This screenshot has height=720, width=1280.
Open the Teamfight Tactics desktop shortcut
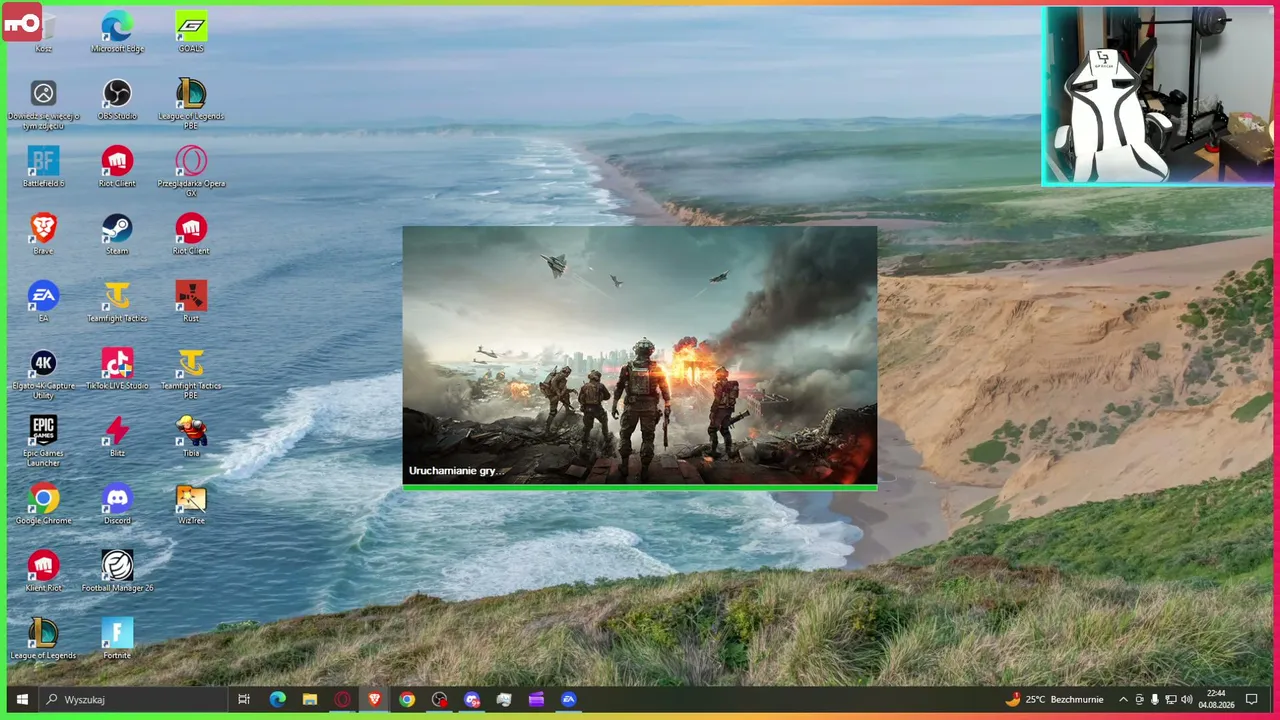(x=117, y=301)
